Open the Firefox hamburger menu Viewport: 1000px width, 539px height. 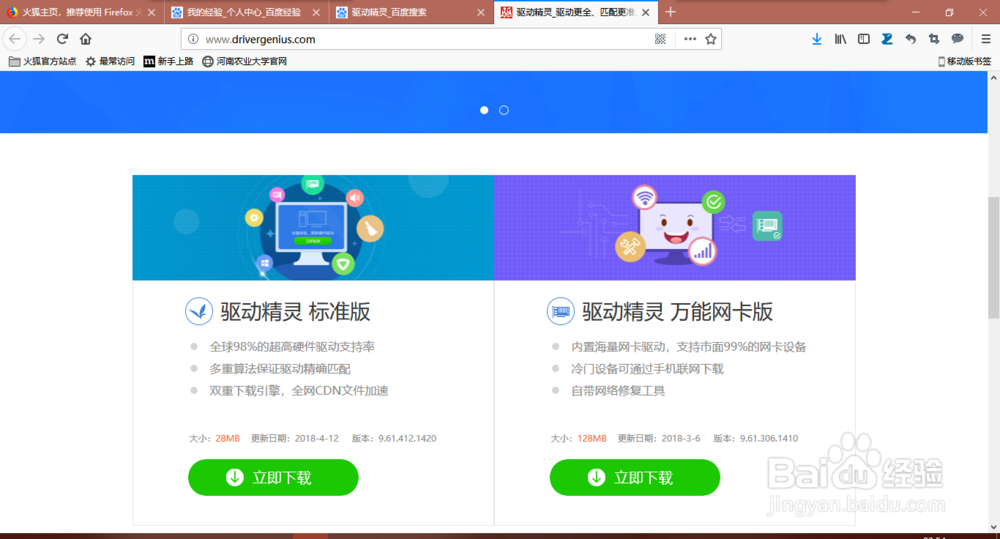(985, 39)
